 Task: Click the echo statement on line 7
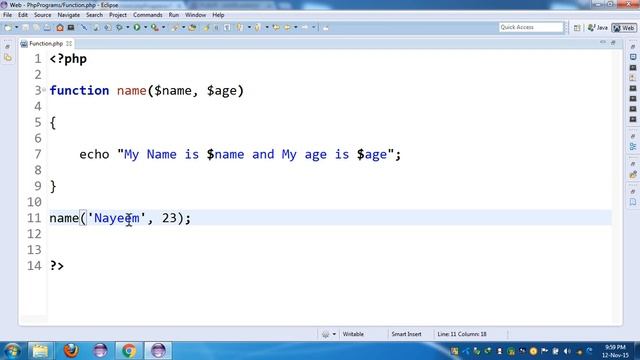click(240, 154)
